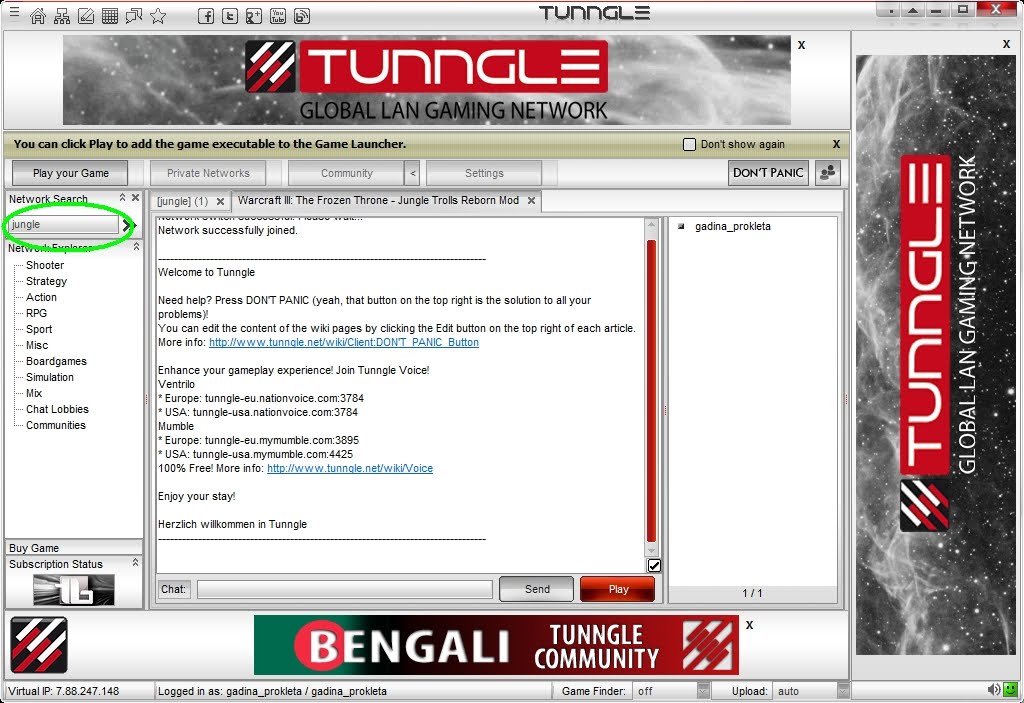The height and width of the screenshot is (703, 1024).
Task: Open the blog feed icon
Action: pos(302,16)
